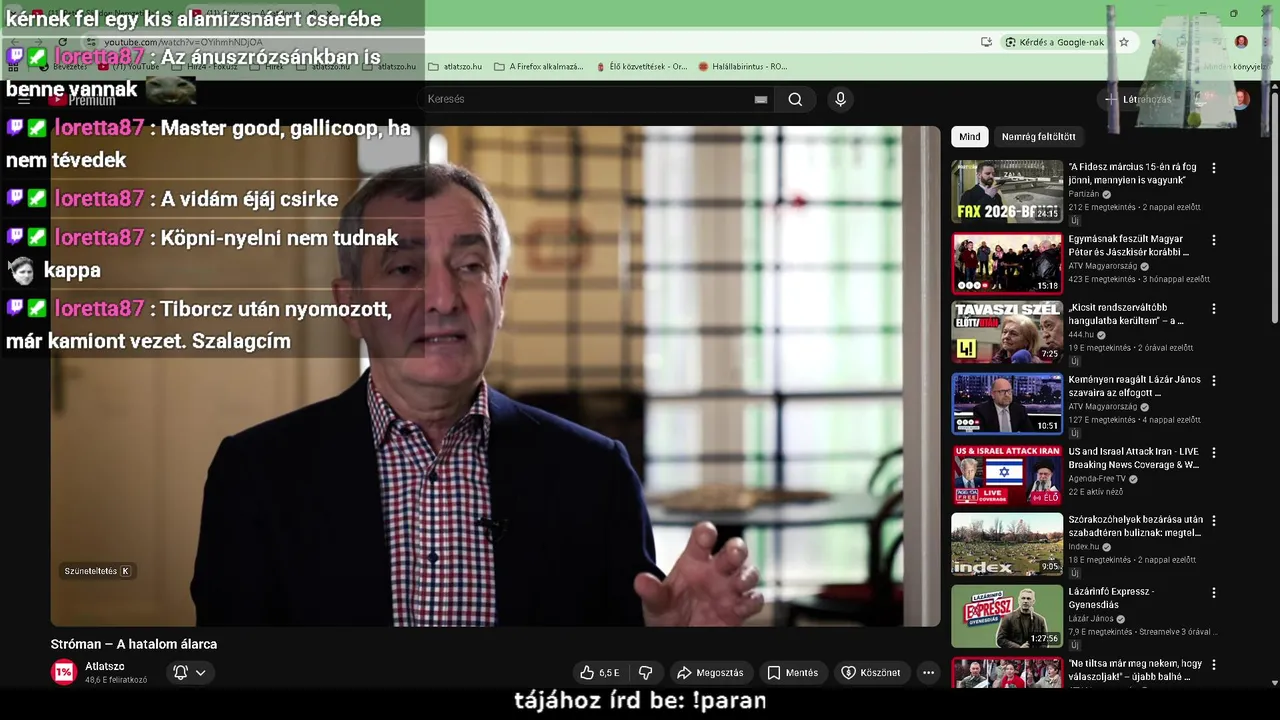Open options menu for the Lázárinfó Expressz video
This screenshot has width=1280, height=720.
pos(1214,593)
